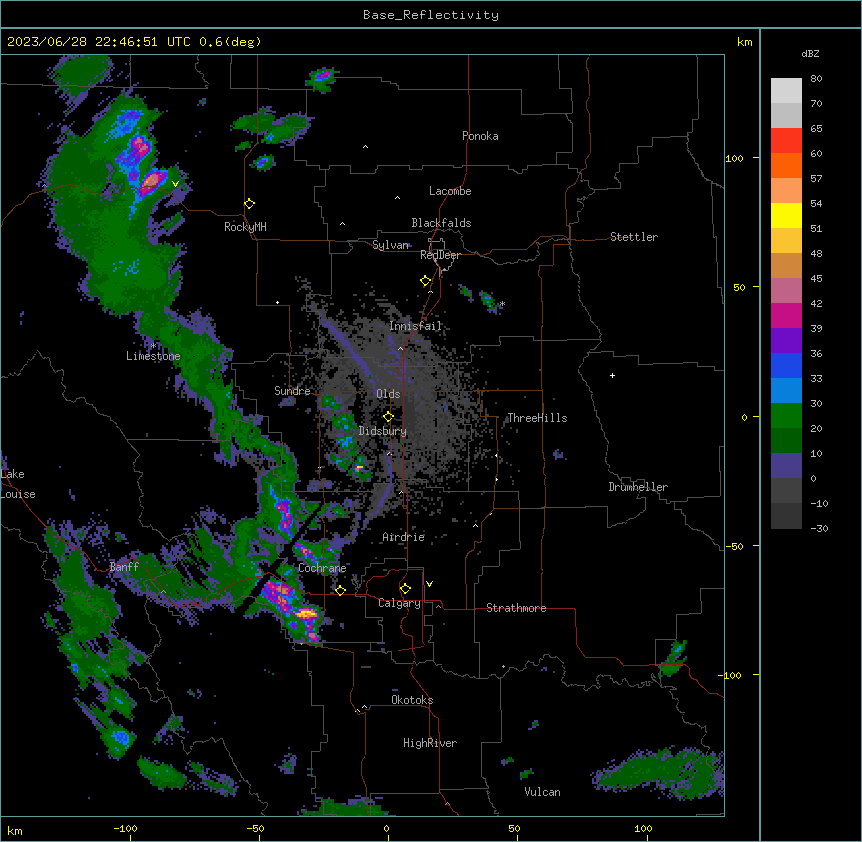The image size is (862, 842).
Task: Click the asterisk marker above Limestone label
Action: coord(153,346)
